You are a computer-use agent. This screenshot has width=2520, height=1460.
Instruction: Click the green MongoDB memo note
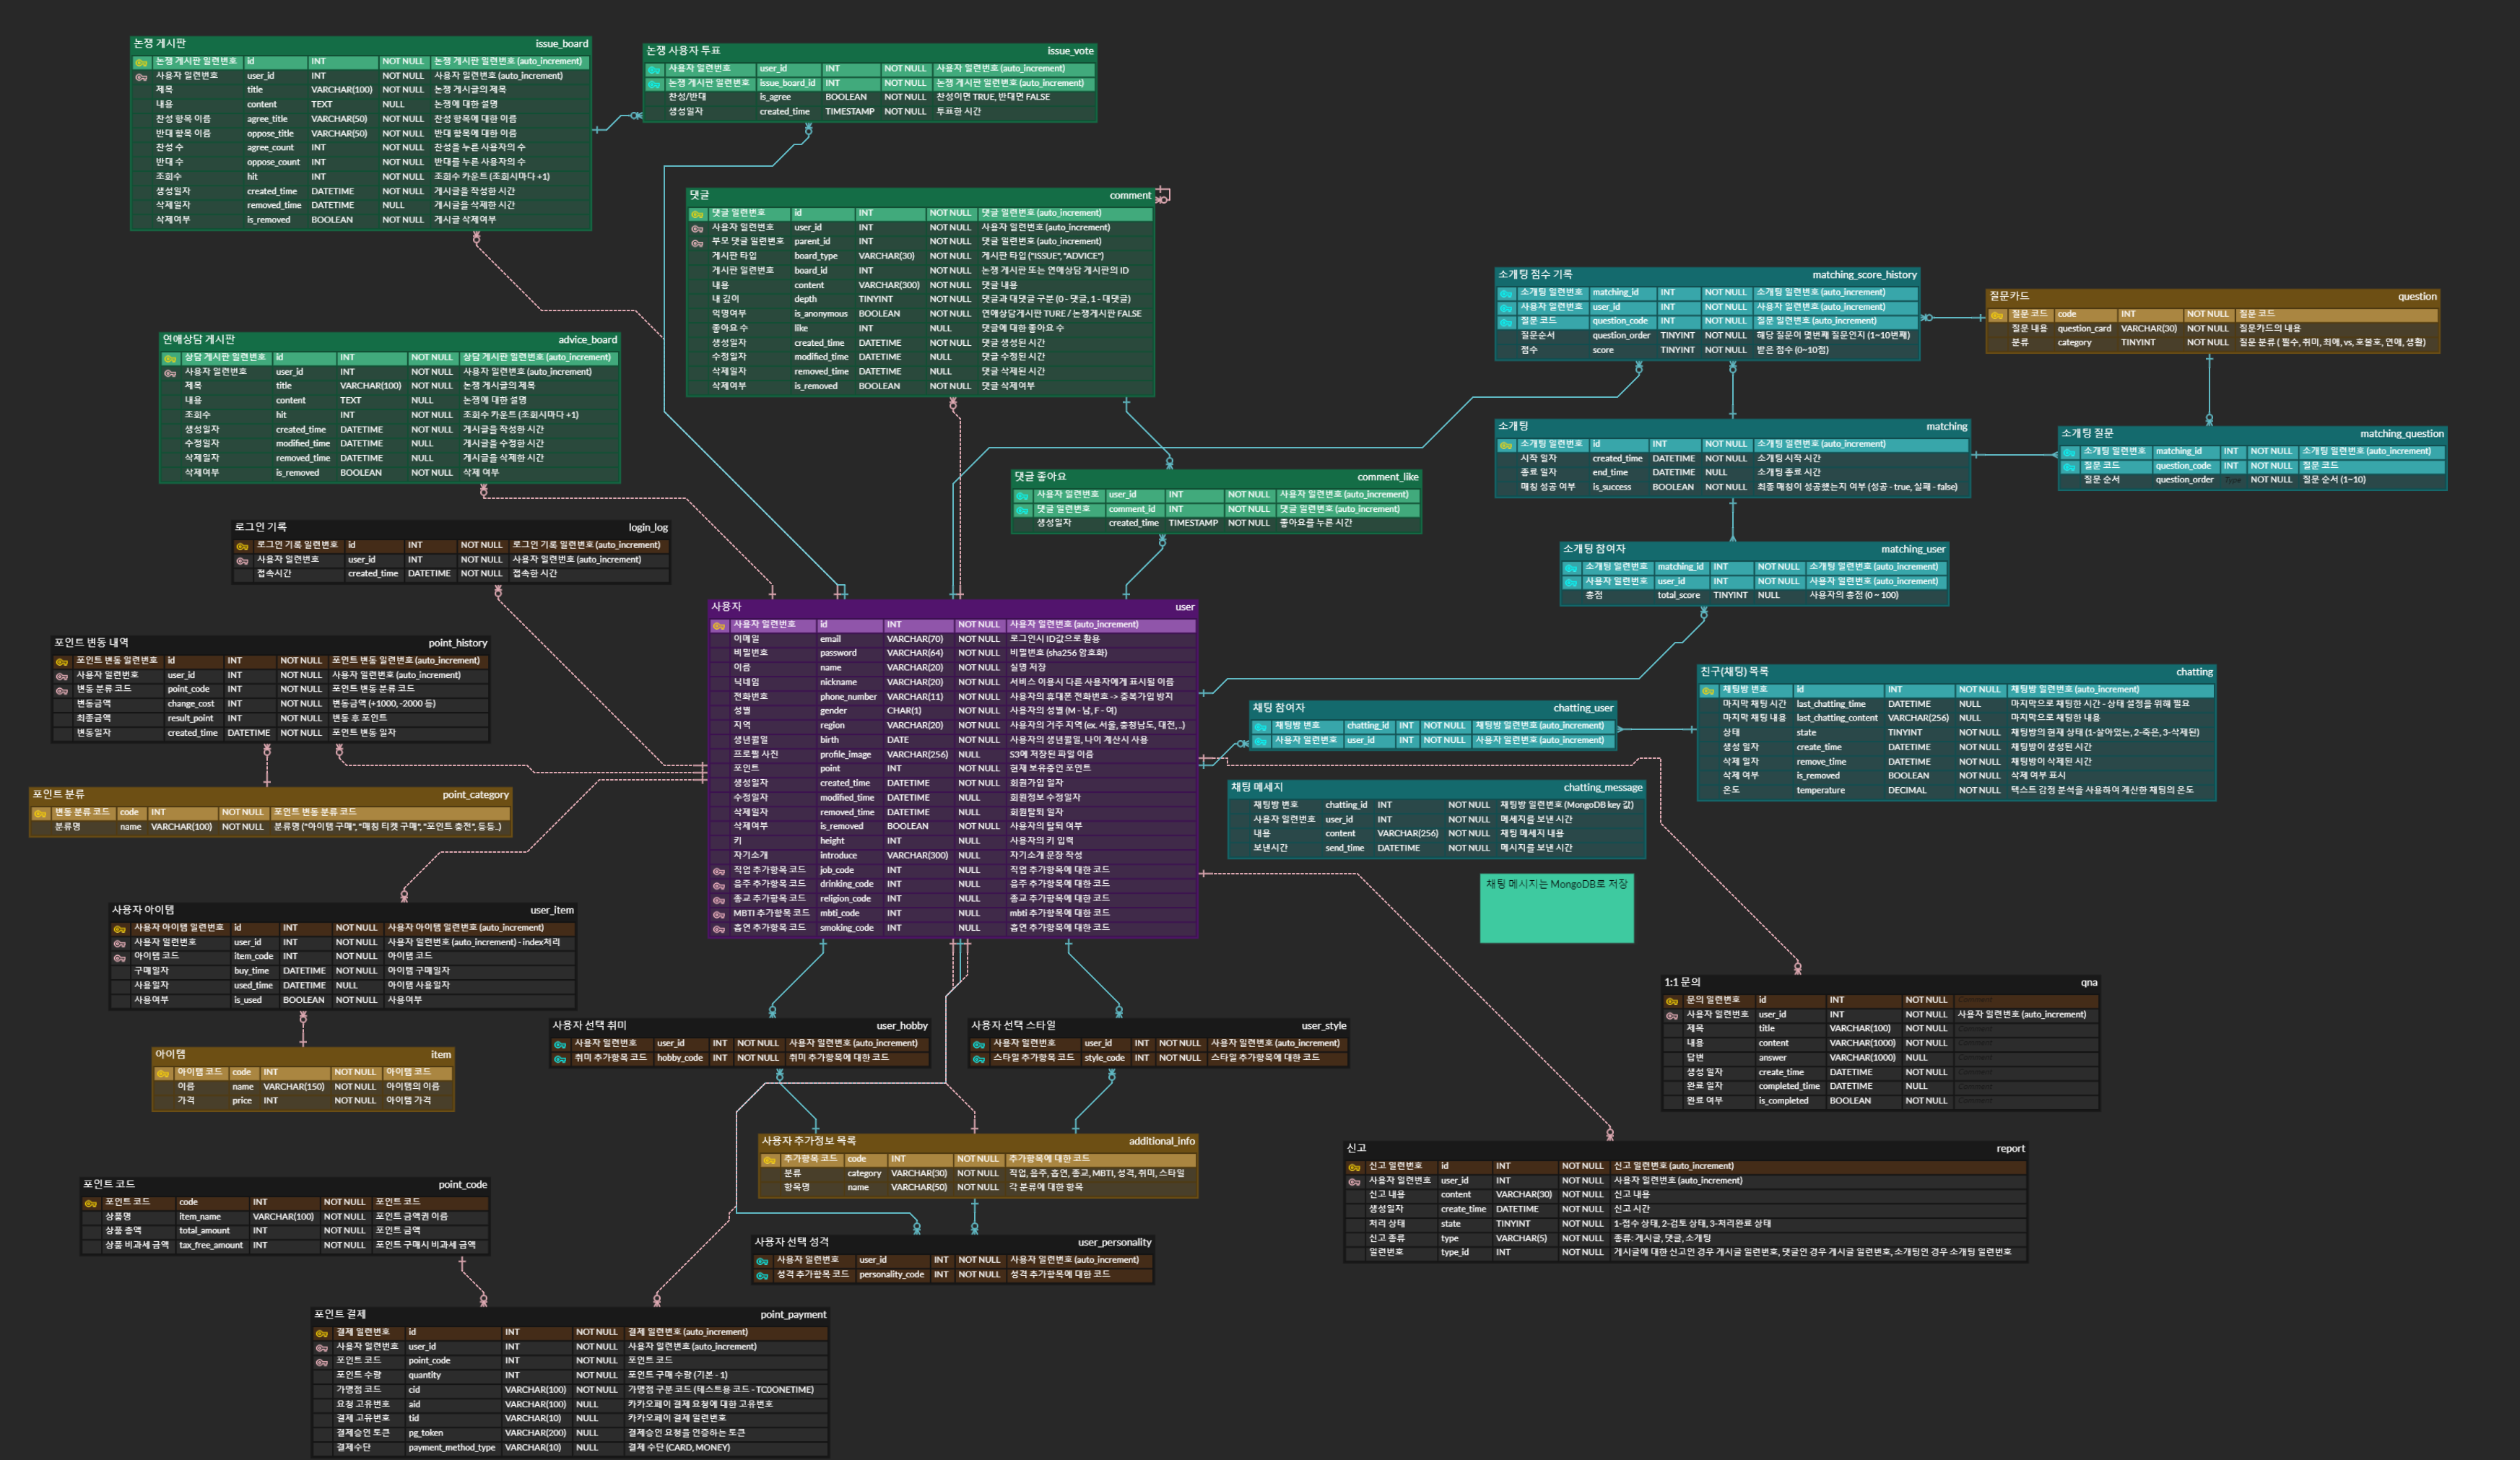pyautogui.click(x=1556, y=908)
